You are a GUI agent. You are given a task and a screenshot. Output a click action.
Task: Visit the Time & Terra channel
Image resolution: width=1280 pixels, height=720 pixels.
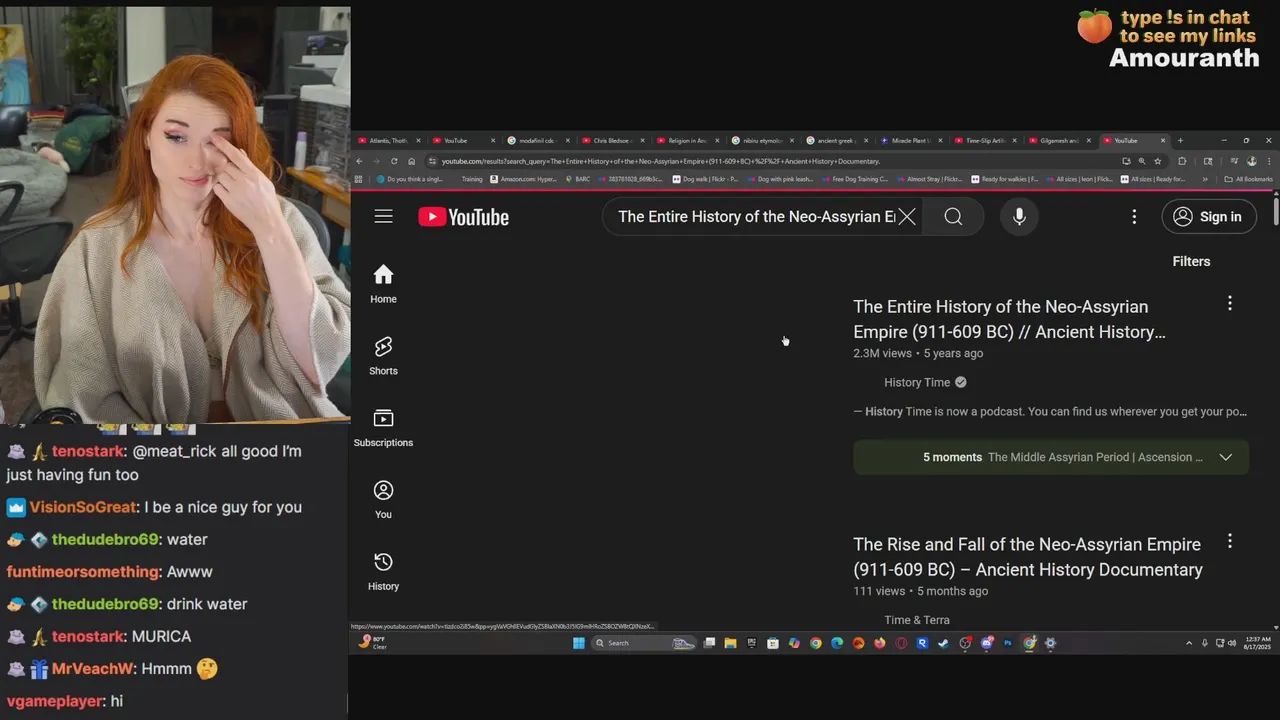[x=917, y=620]
